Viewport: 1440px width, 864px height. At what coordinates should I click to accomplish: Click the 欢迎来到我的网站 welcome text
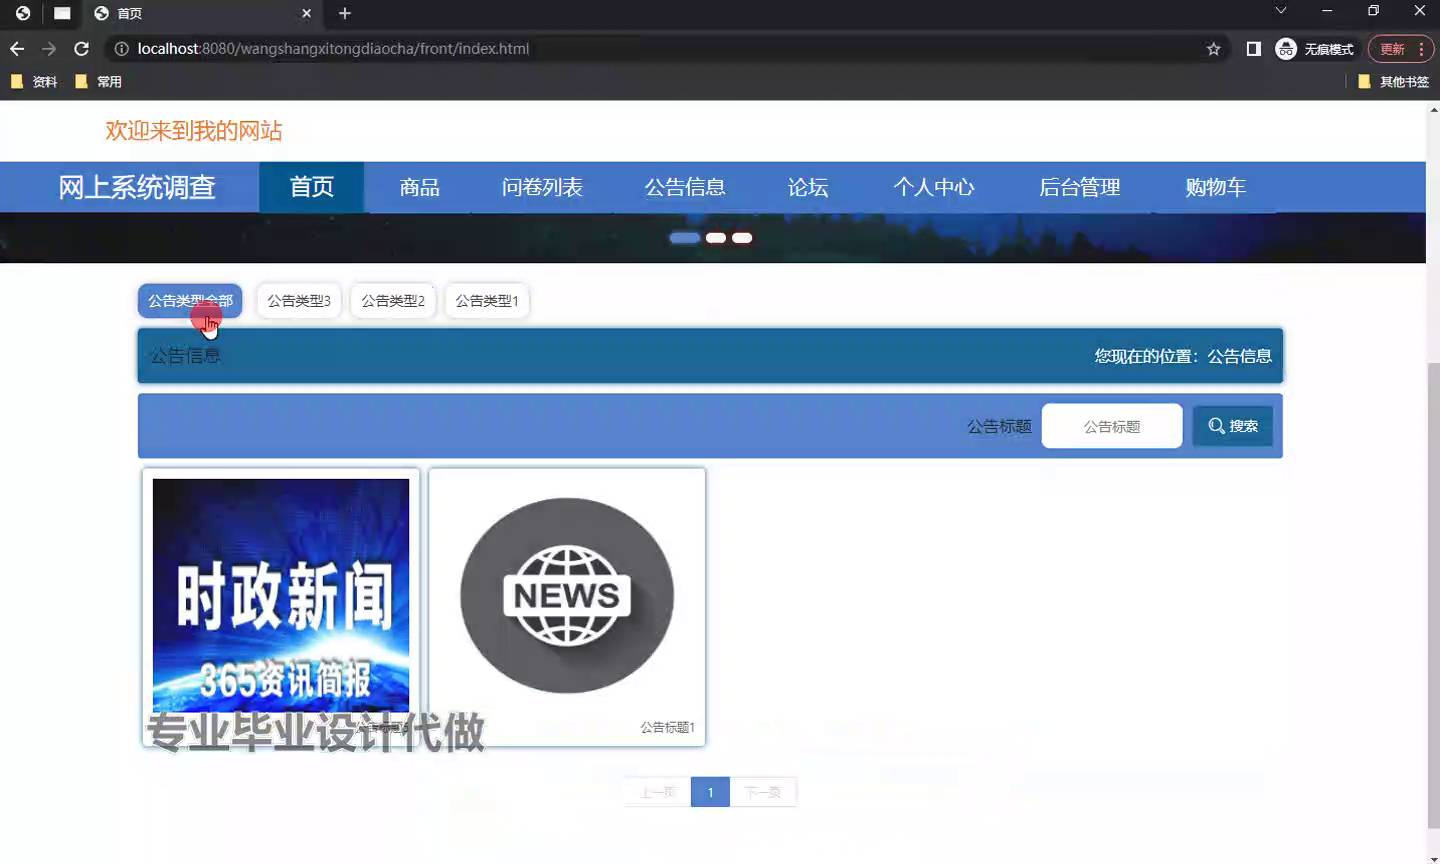tap(194, 131)
